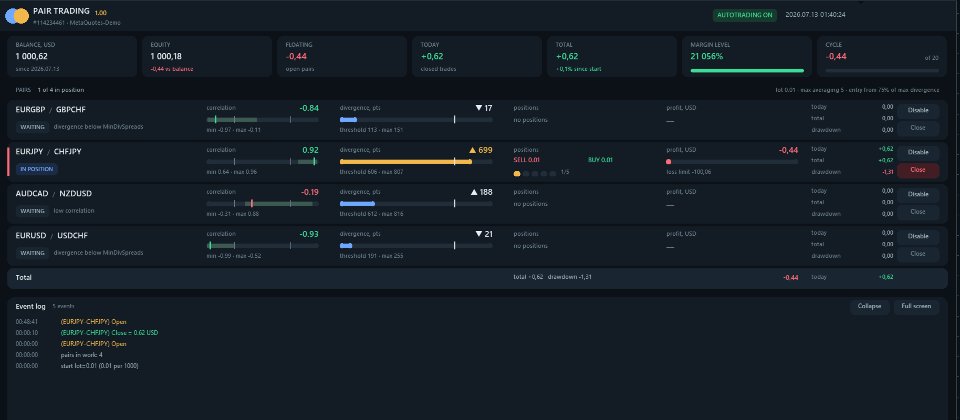Screen dimensions: 960x420
Task: Click the down triangle beside divergence 21
Action: click(479, 234)
